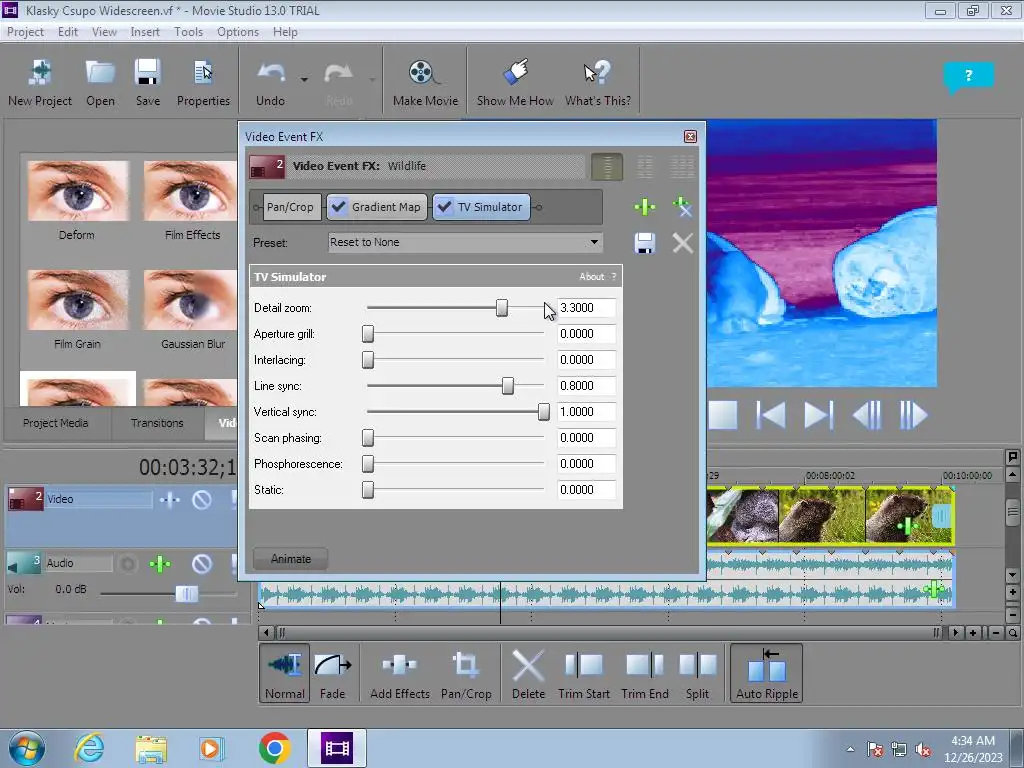Image resolution: width=1024 pixels, height=768 pixels.
Task: Click the Static value field
Action: click(586, 490)
